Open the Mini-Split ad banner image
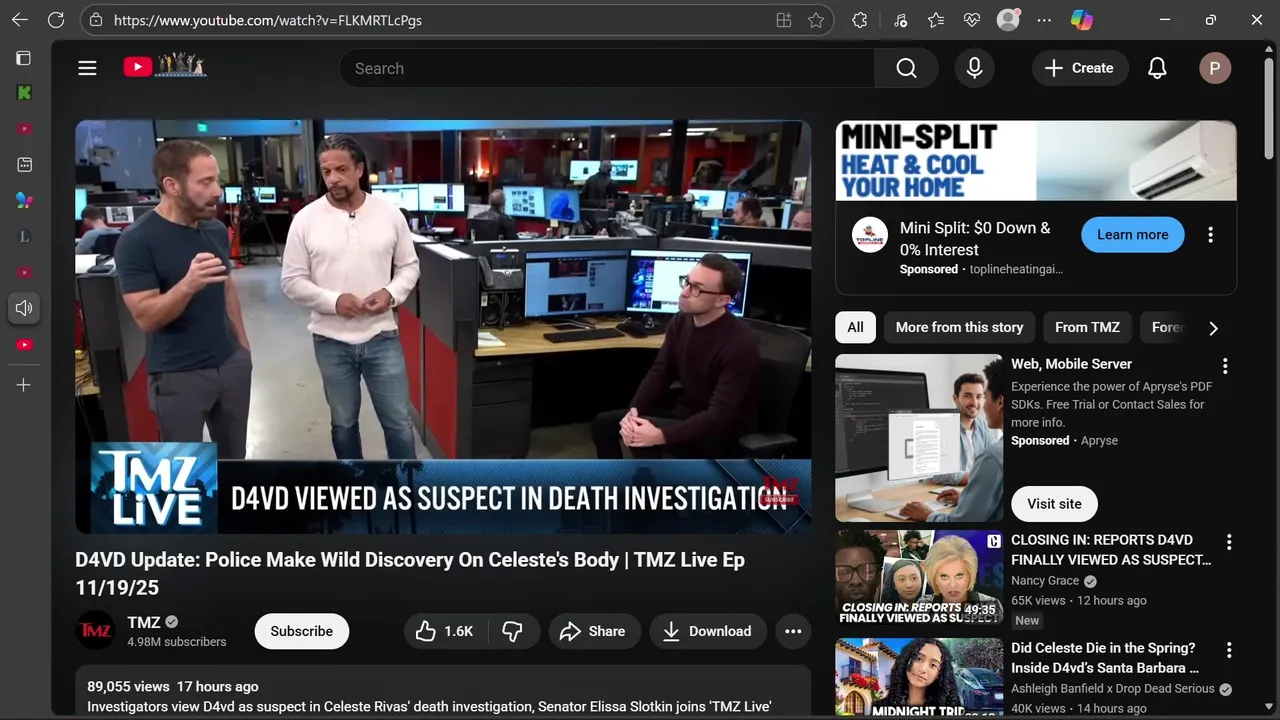Image resolution: width=1280 pixels, height=720 pixels. point(1036,161)
